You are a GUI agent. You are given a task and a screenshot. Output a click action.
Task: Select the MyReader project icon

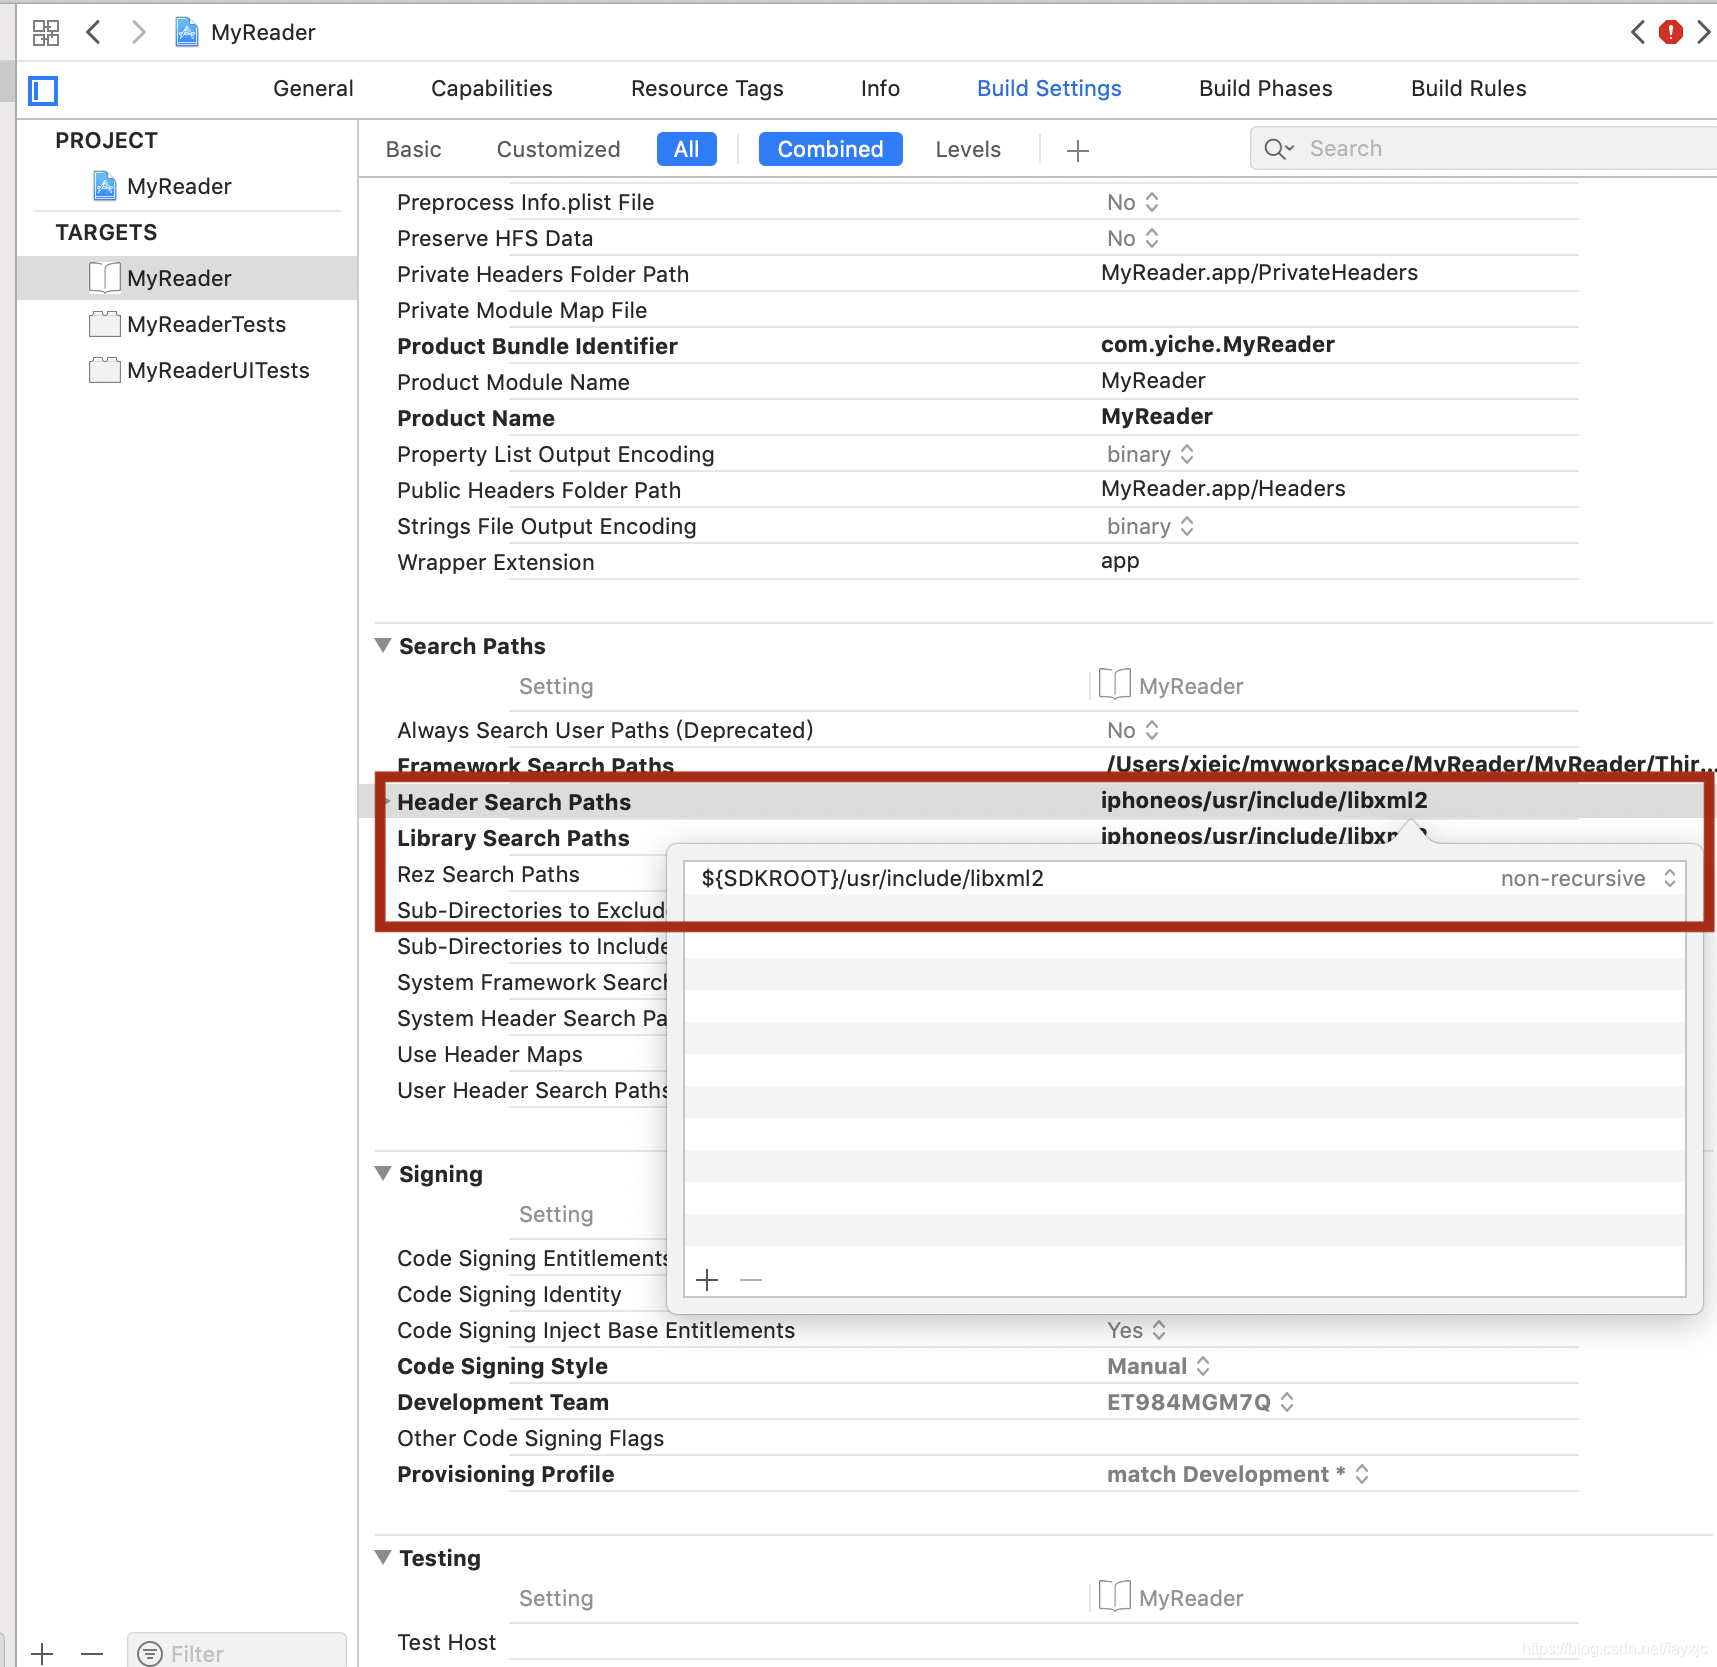[x=104, y=186]
